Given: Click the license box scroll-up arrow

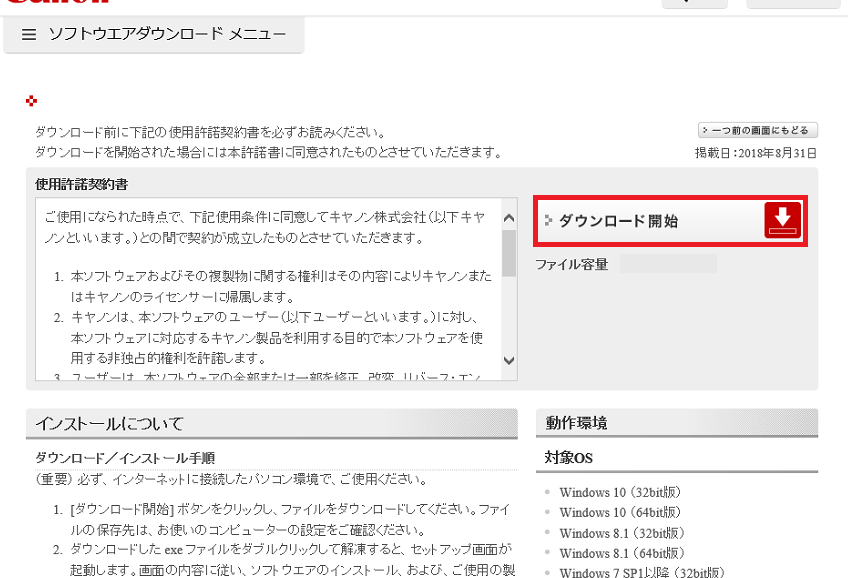Looking at the screenshot, I should 509,218.
